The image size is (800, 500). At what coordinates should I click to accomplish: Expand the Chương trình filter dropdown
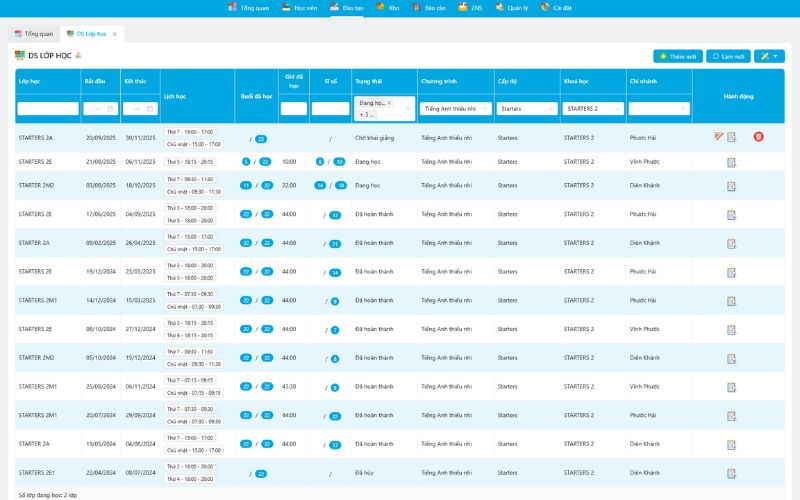click(456, 108)
